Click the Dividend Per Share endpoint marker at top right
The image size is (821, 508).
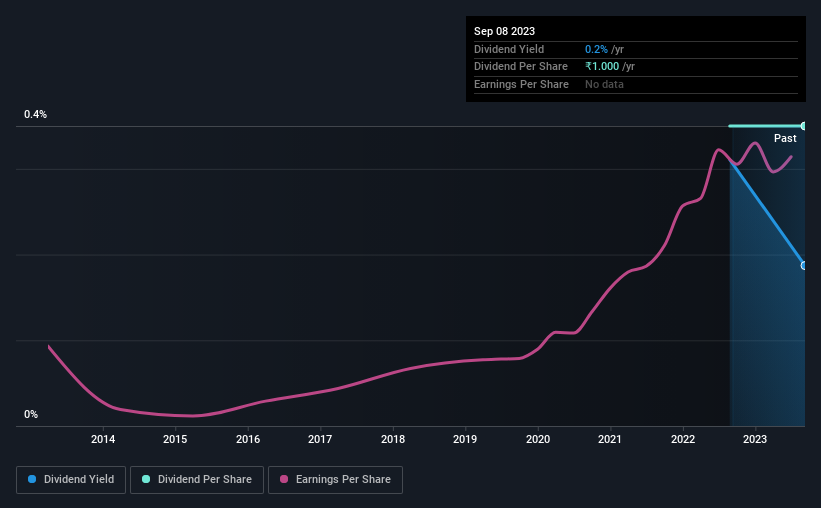click(803, 126)
